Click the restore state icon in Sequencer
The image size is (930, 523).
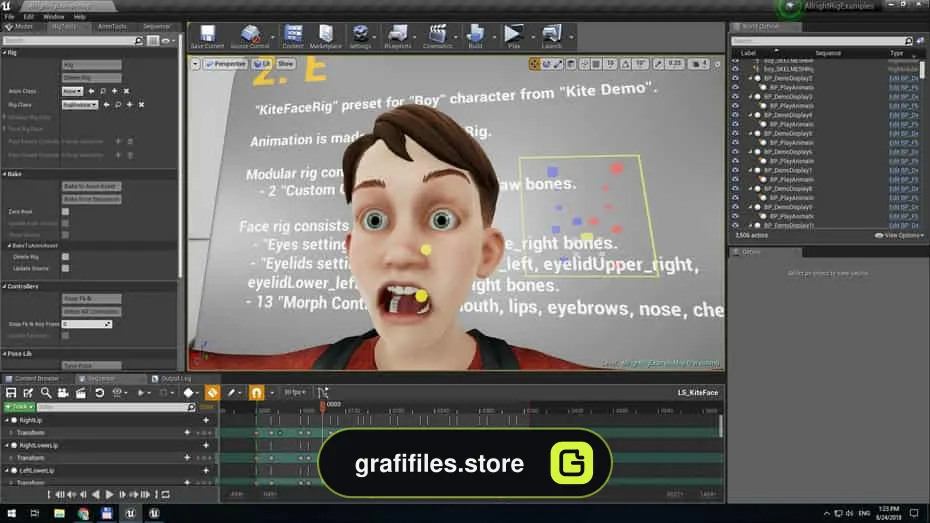[x=100, y=393]
